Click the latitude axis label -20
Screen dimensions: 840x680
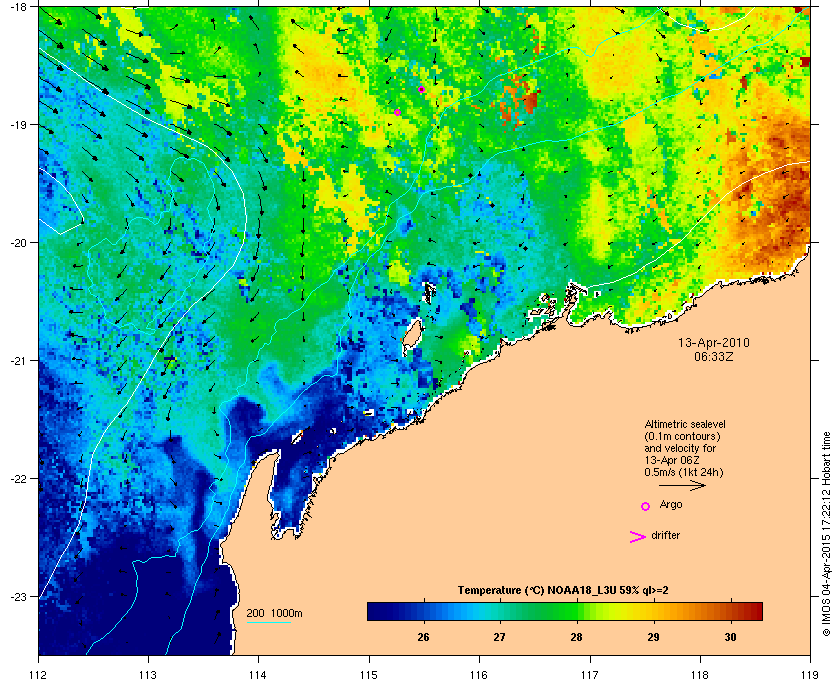18,243
